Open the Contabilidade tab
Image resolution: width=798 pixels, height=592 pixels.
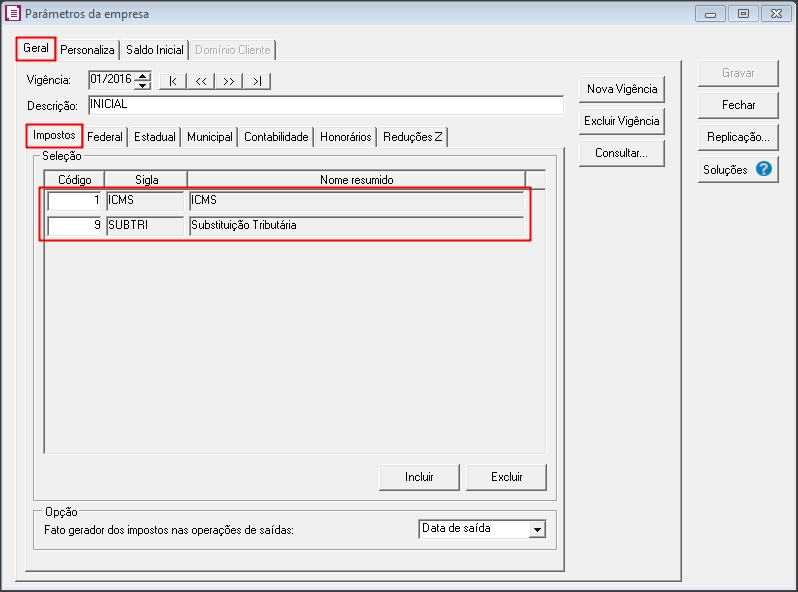(276, 137)
